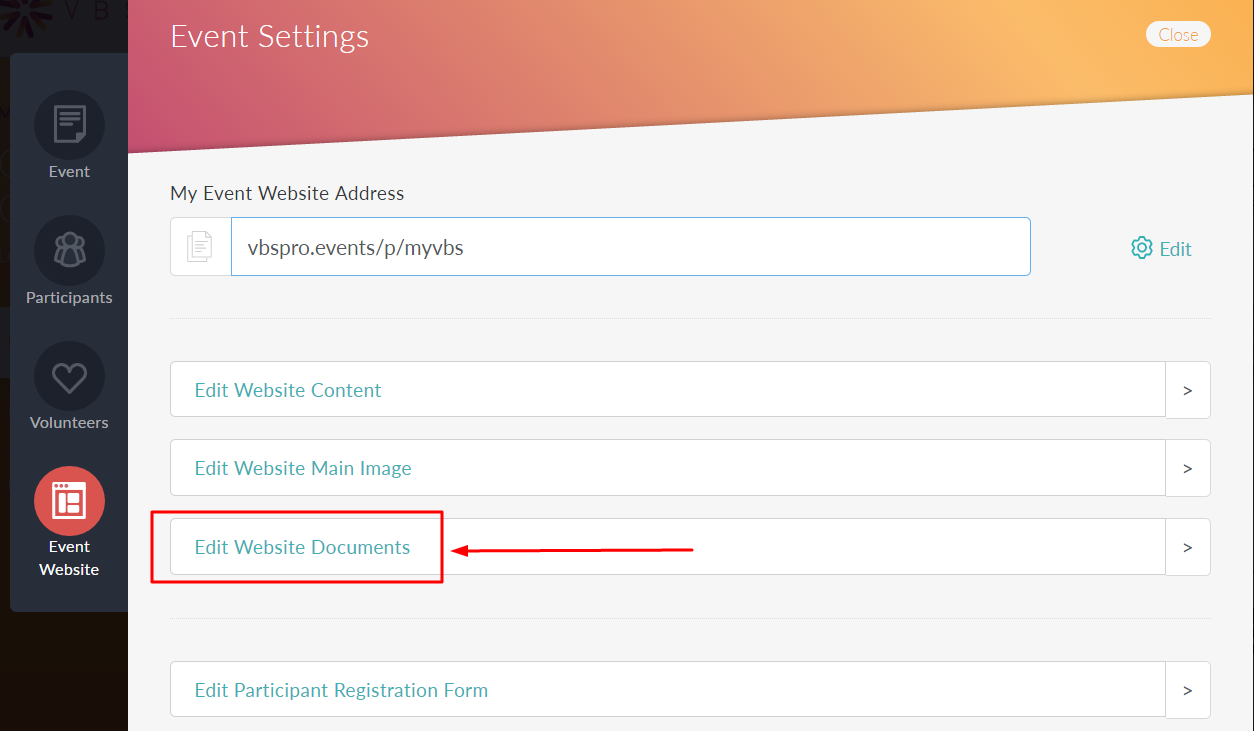Image resolution: width=1254 pixels, height=731 pixels.
Task: Click the gear Edit link for website address
Action: [x=1161, y=248]
